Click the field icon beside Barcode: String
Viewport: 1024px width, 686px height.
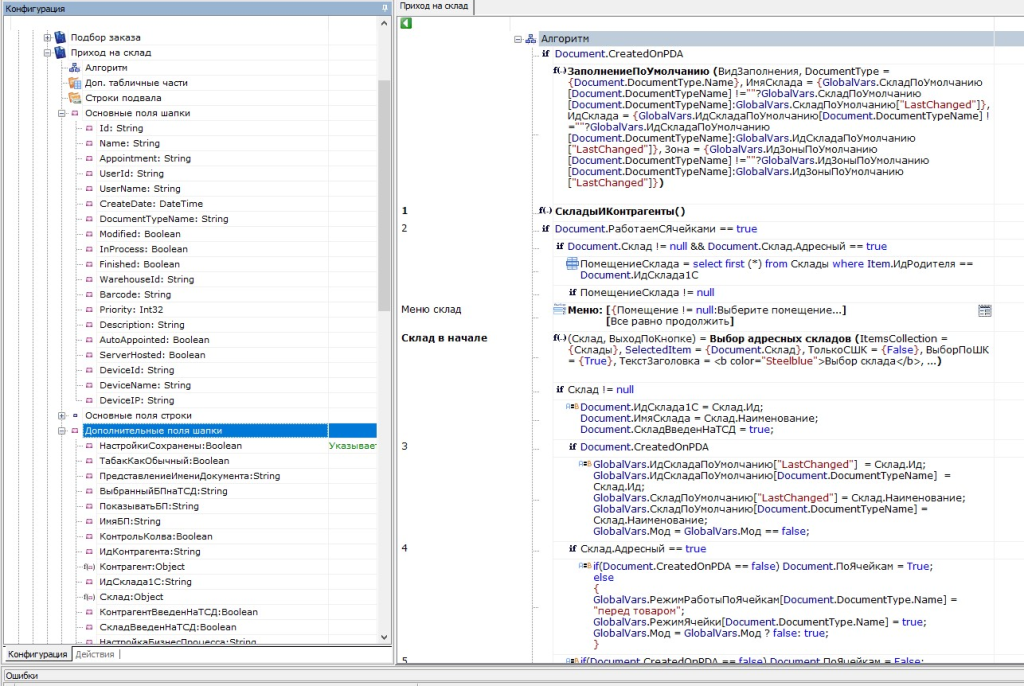(89, 295)
